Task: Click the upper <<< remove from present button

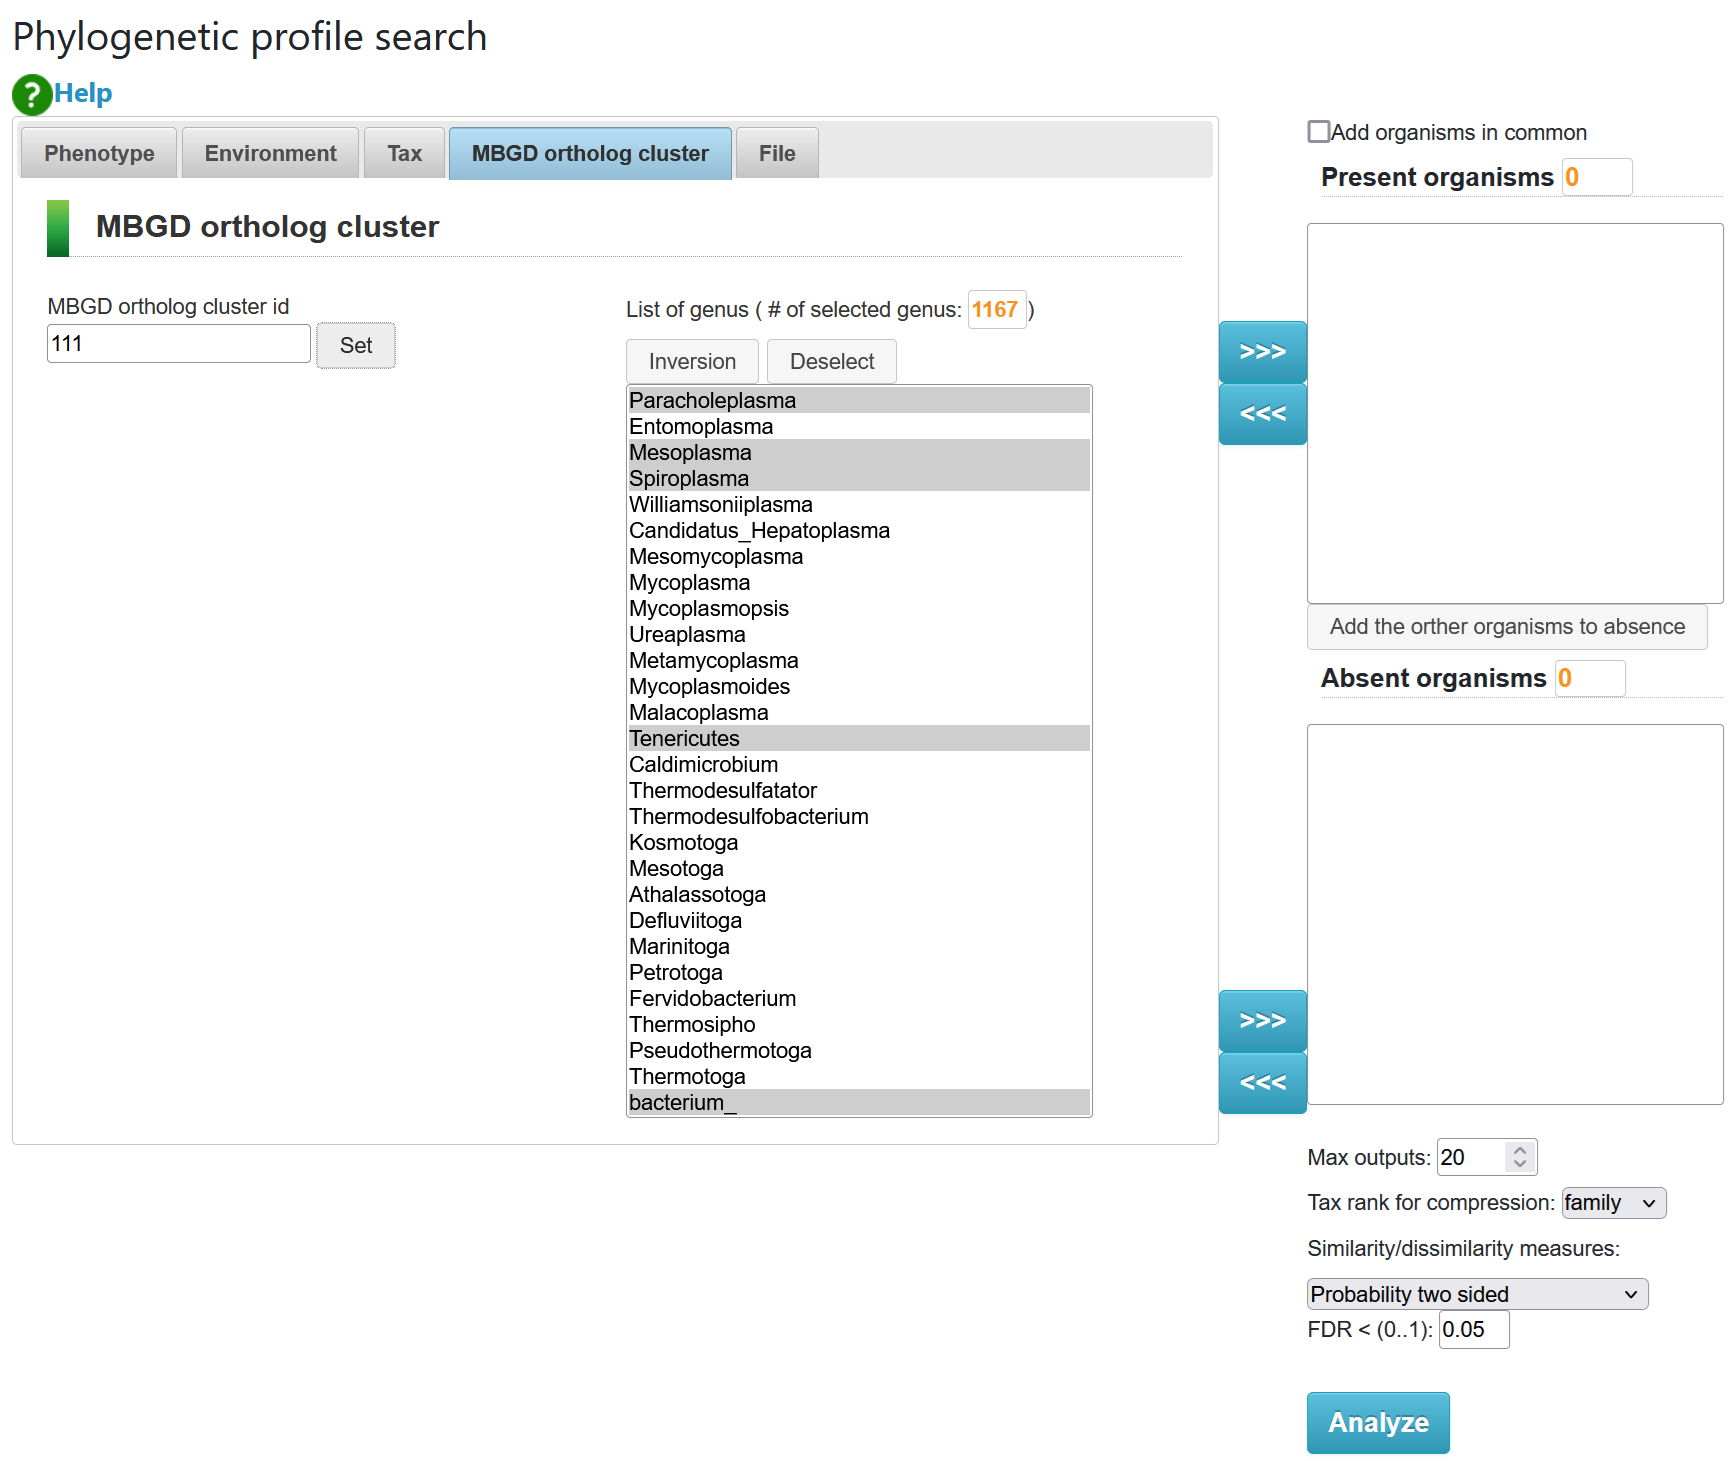Action: point(1262,414)
